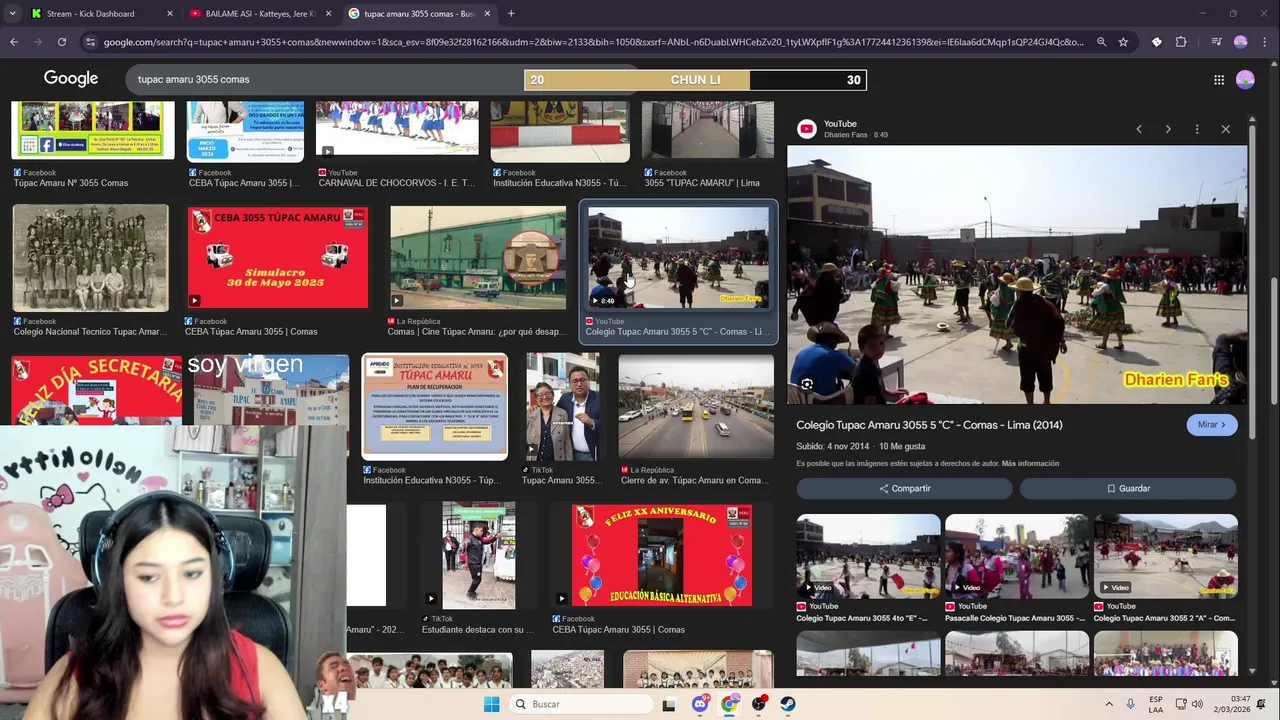
Task: Reload the current page
Action: pyautogui.click(x=62, y=42)
